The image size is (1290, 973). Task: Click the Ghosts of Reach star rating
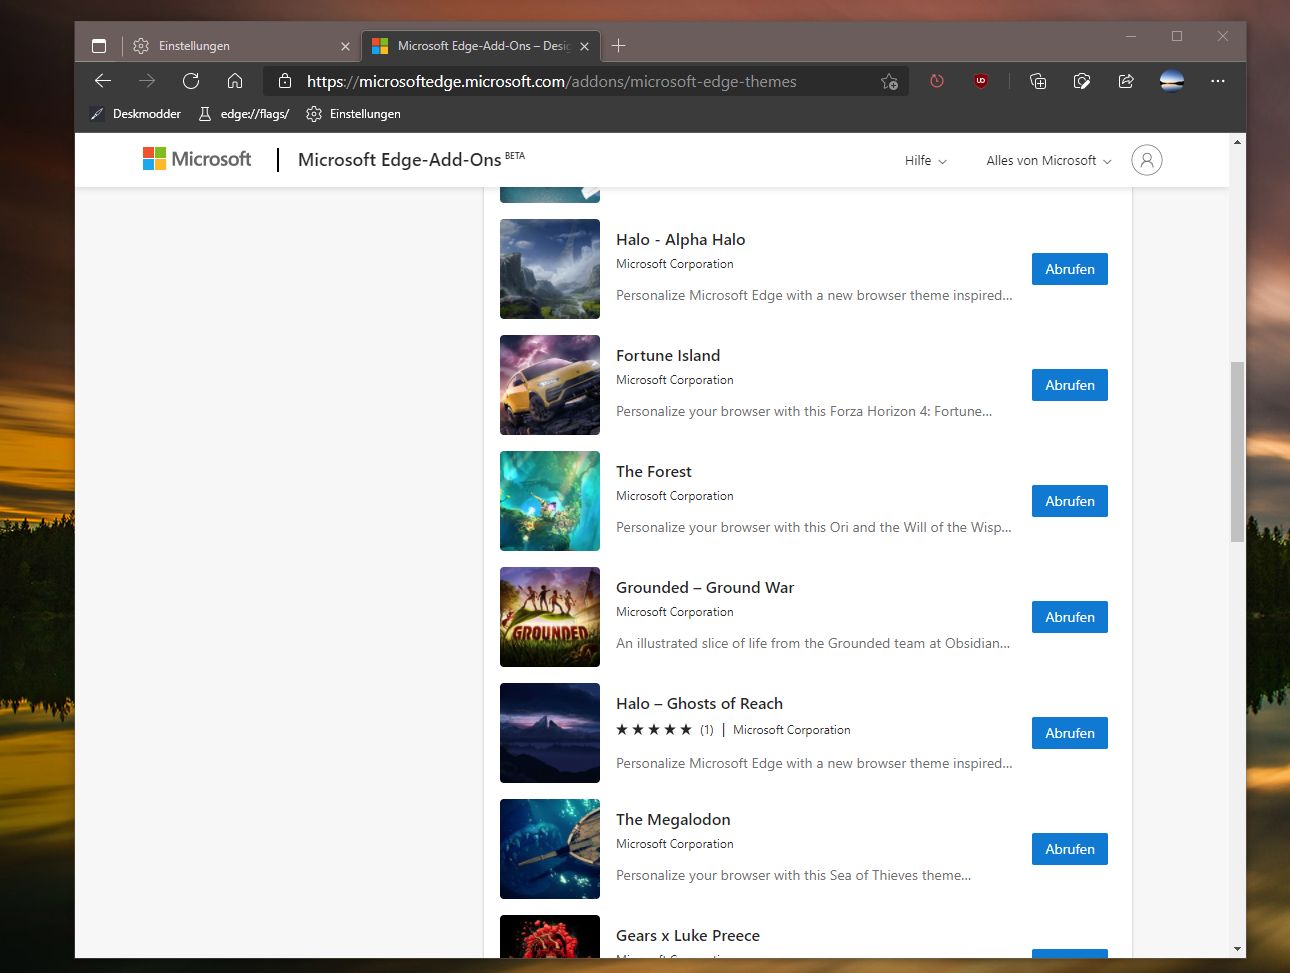tap(654, 730)
